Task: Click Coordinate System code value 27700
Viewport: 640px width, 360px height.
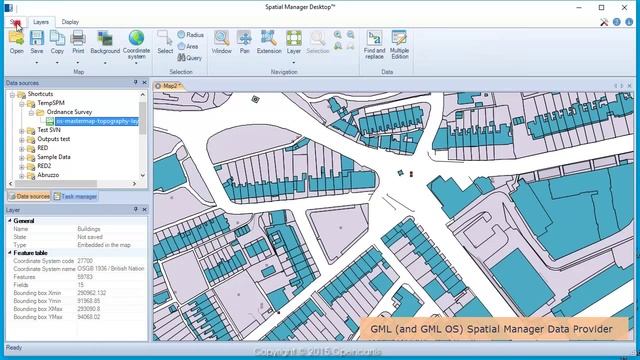Action: [x=85, y=261]
